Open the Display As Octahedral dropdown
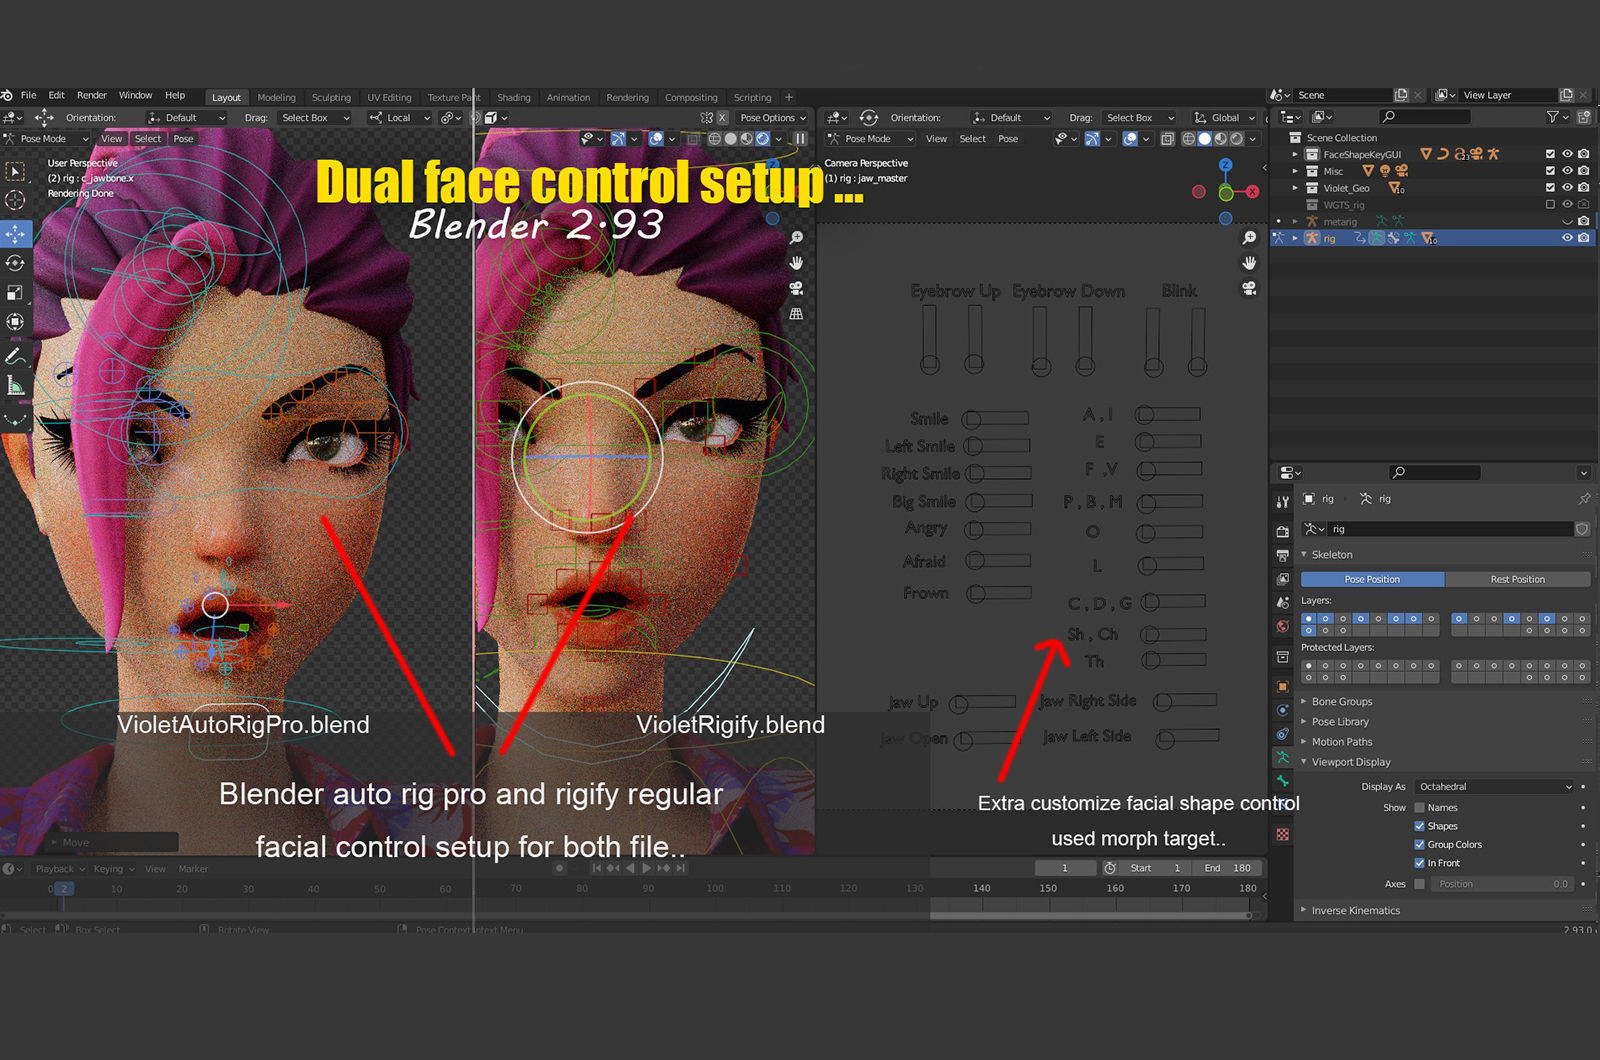 click(1495, 787)
